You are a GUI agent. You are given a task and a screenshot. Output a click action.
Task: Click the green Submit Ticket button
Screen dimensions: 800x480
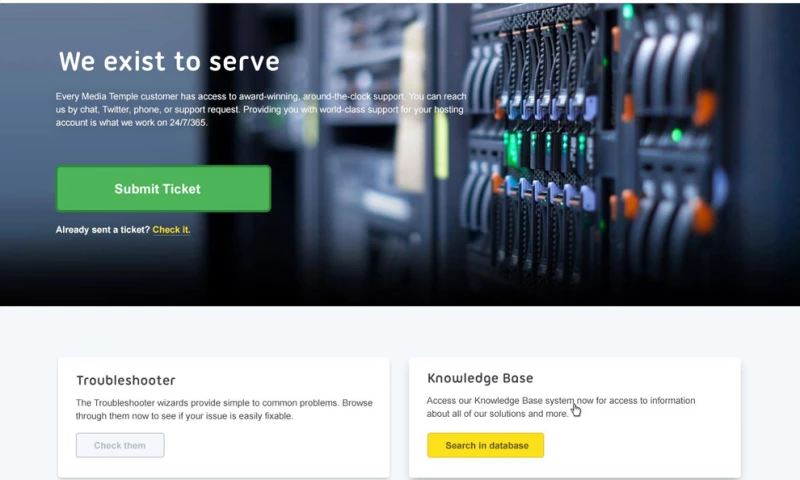click(163, 189)
